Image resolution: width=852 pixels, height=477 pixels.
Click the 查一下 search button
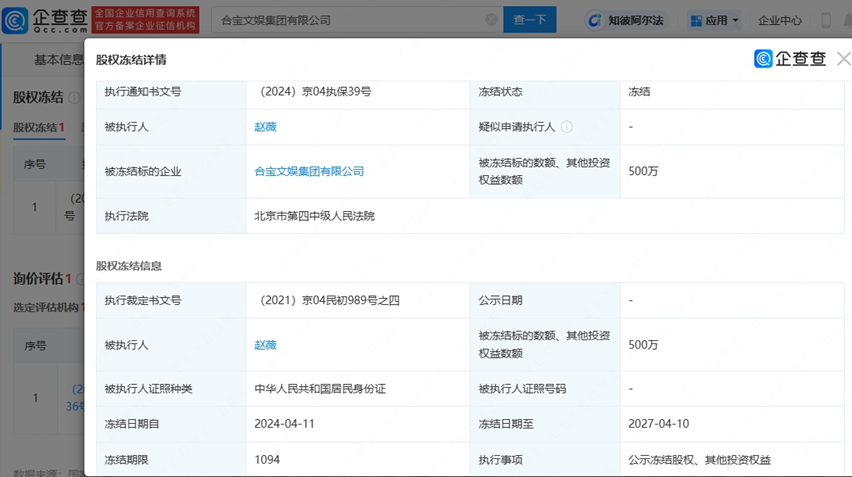pyautogui.click(x=529, y=20)
